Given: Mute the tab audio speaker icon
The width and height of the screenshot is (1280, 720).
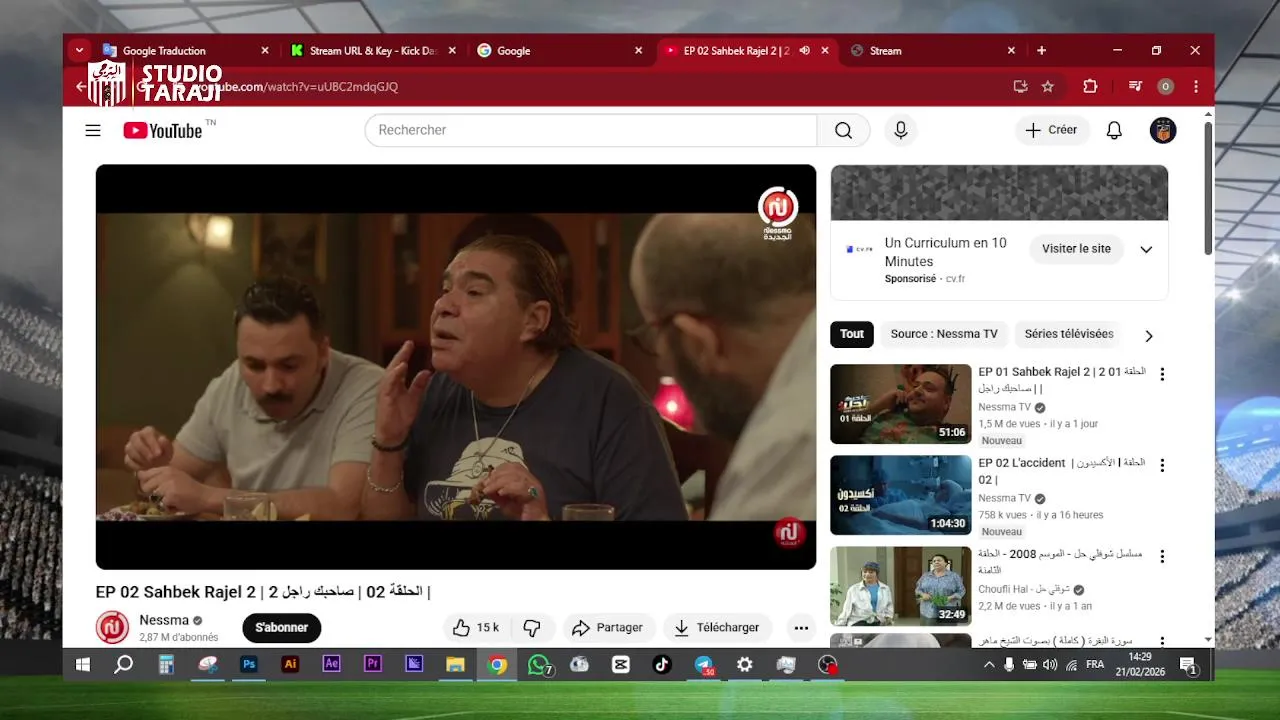Looking at the screenshot, I should click(804, 50).
